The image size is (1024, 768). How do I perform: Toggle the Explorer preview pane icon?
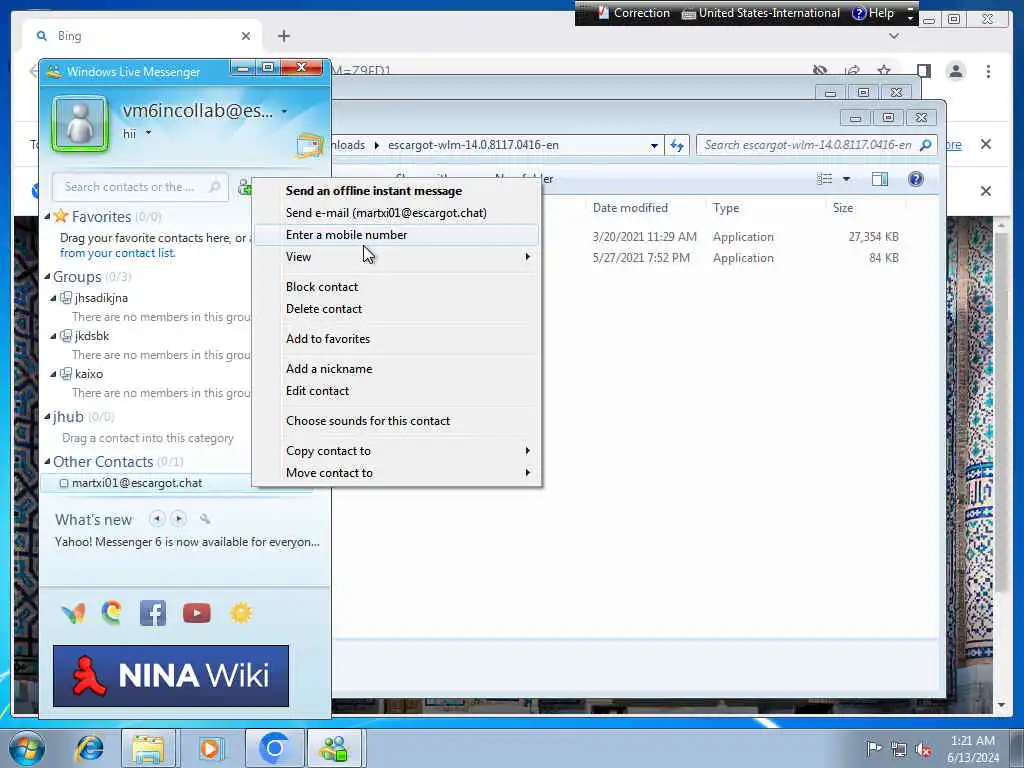880,179
